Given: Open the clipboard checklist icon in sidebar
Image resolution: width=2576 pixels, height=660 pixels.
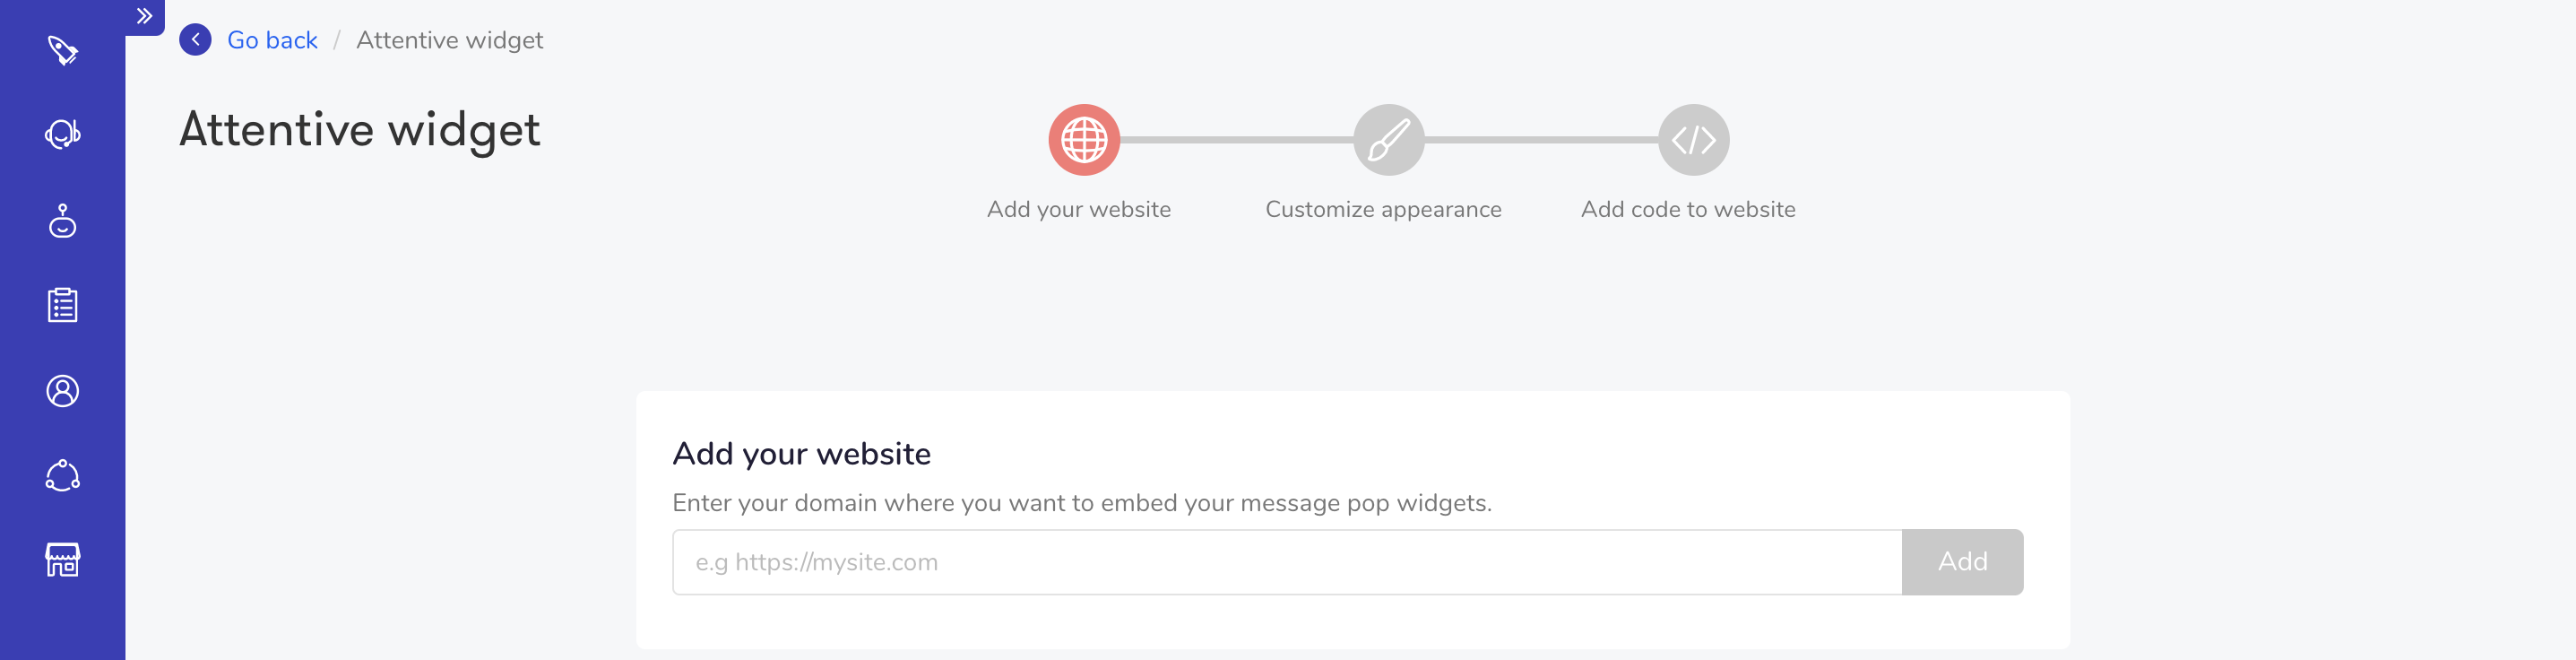Looking at the screenshot, I should (62, 305).
